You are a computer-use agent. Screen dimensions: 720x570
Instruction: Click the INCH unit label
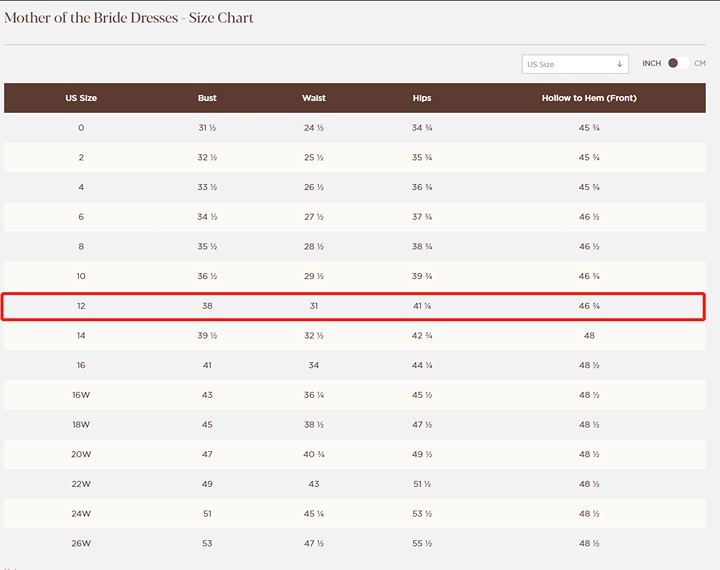652,63
